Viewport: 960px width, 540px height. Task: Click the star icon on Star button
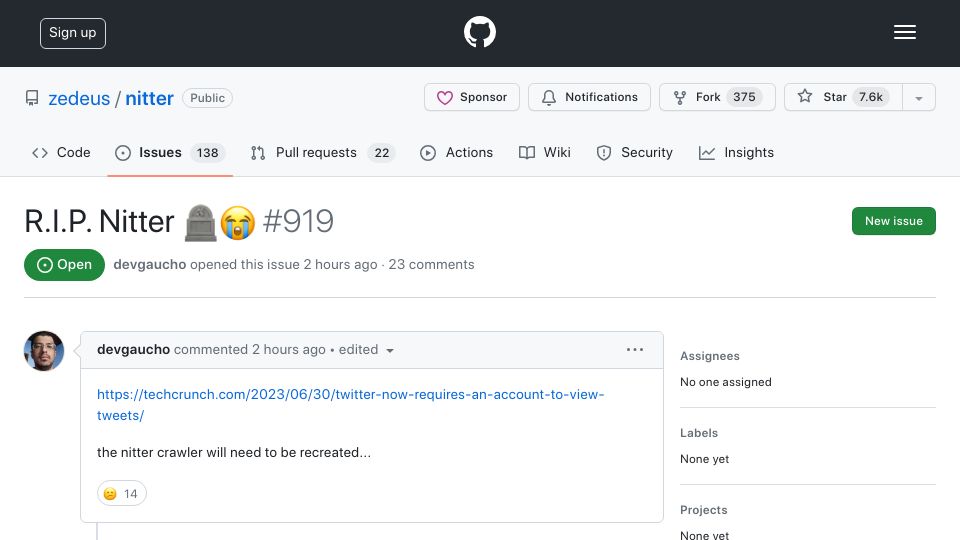point(805,96)
